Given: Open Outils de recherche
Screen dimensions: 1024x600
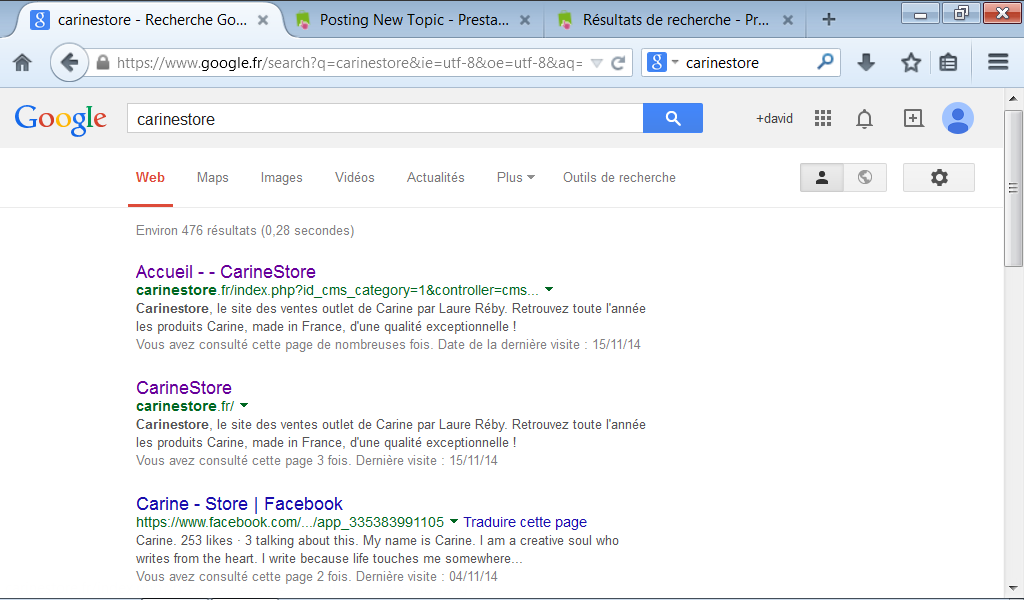Looking at the screenshot, I should 619,178.
